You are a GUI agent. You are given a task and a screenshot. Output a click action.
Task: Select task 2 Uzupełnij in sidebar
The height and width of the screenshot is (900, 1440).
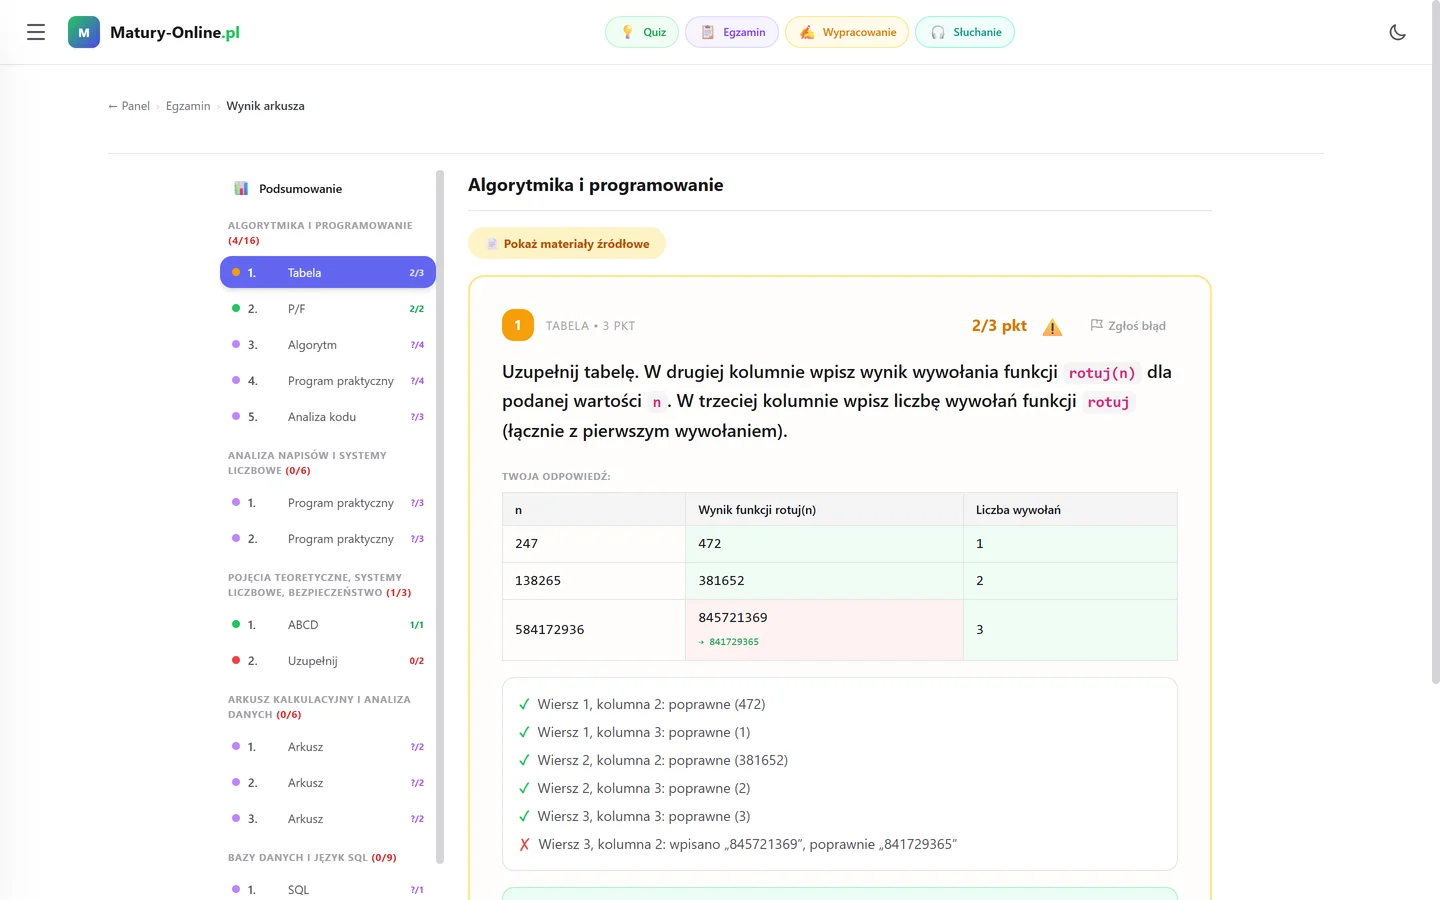328,661
